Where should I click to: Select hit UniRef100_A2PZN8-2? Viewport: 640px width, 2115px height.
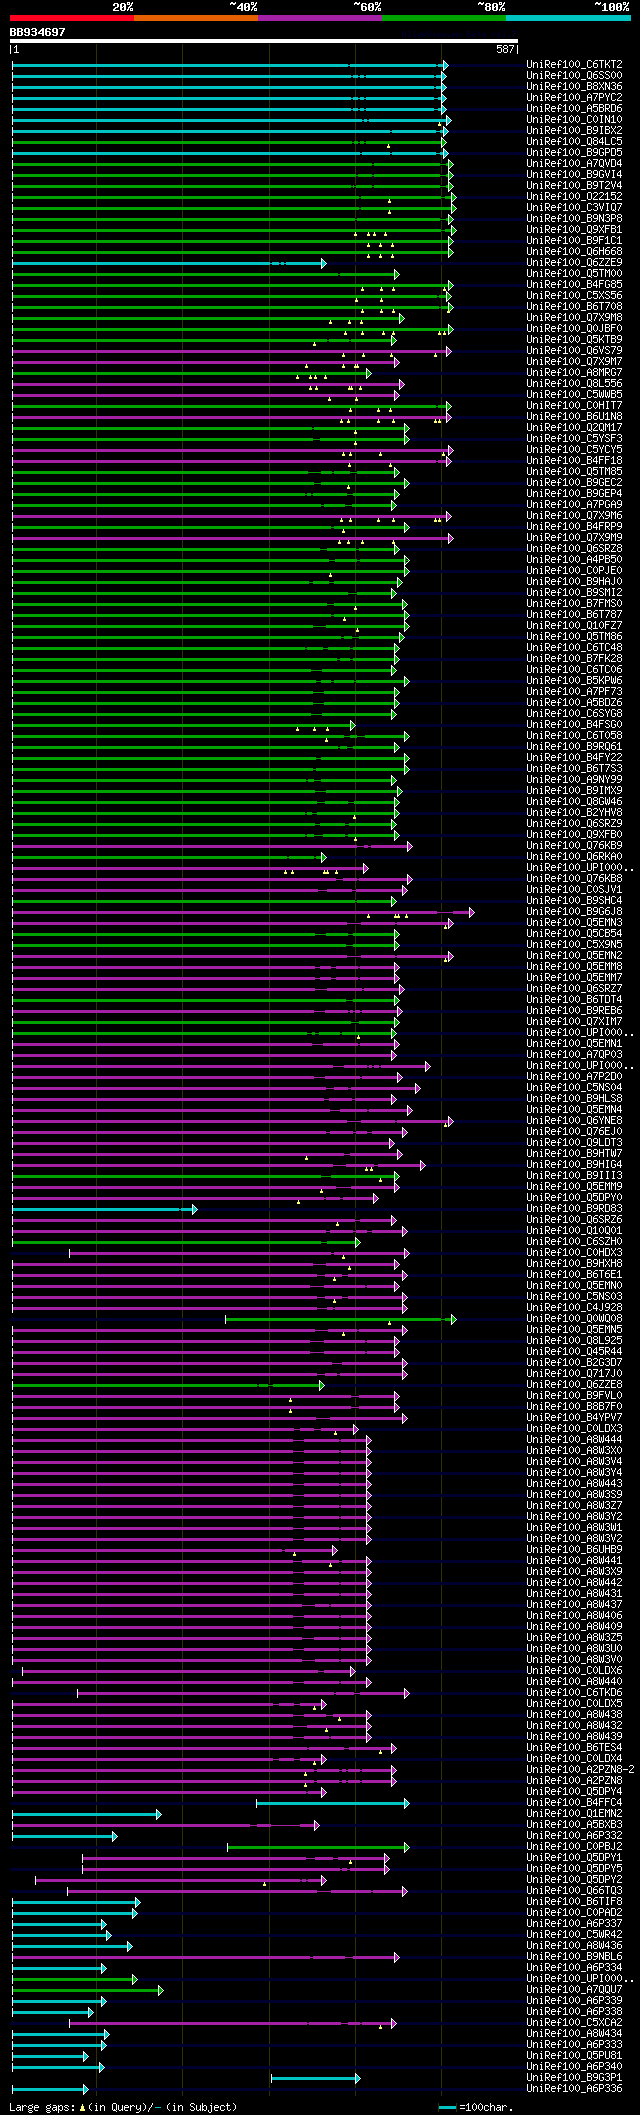(580, 1770)
